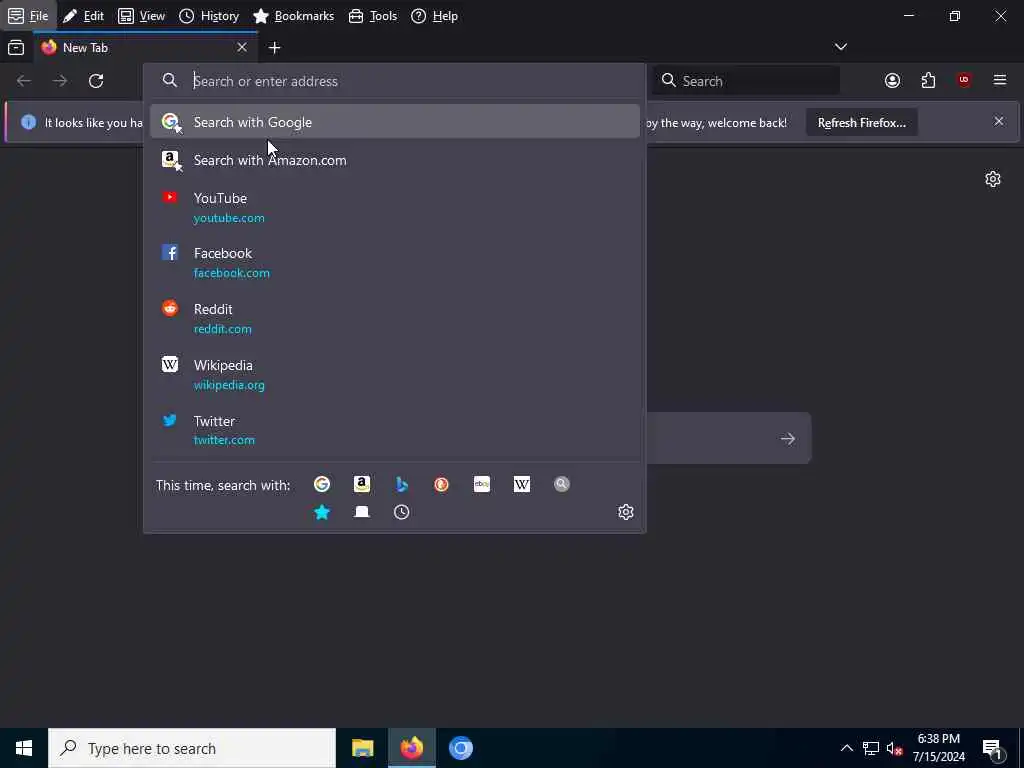Focus the Search or enter address field

(394, 81)
